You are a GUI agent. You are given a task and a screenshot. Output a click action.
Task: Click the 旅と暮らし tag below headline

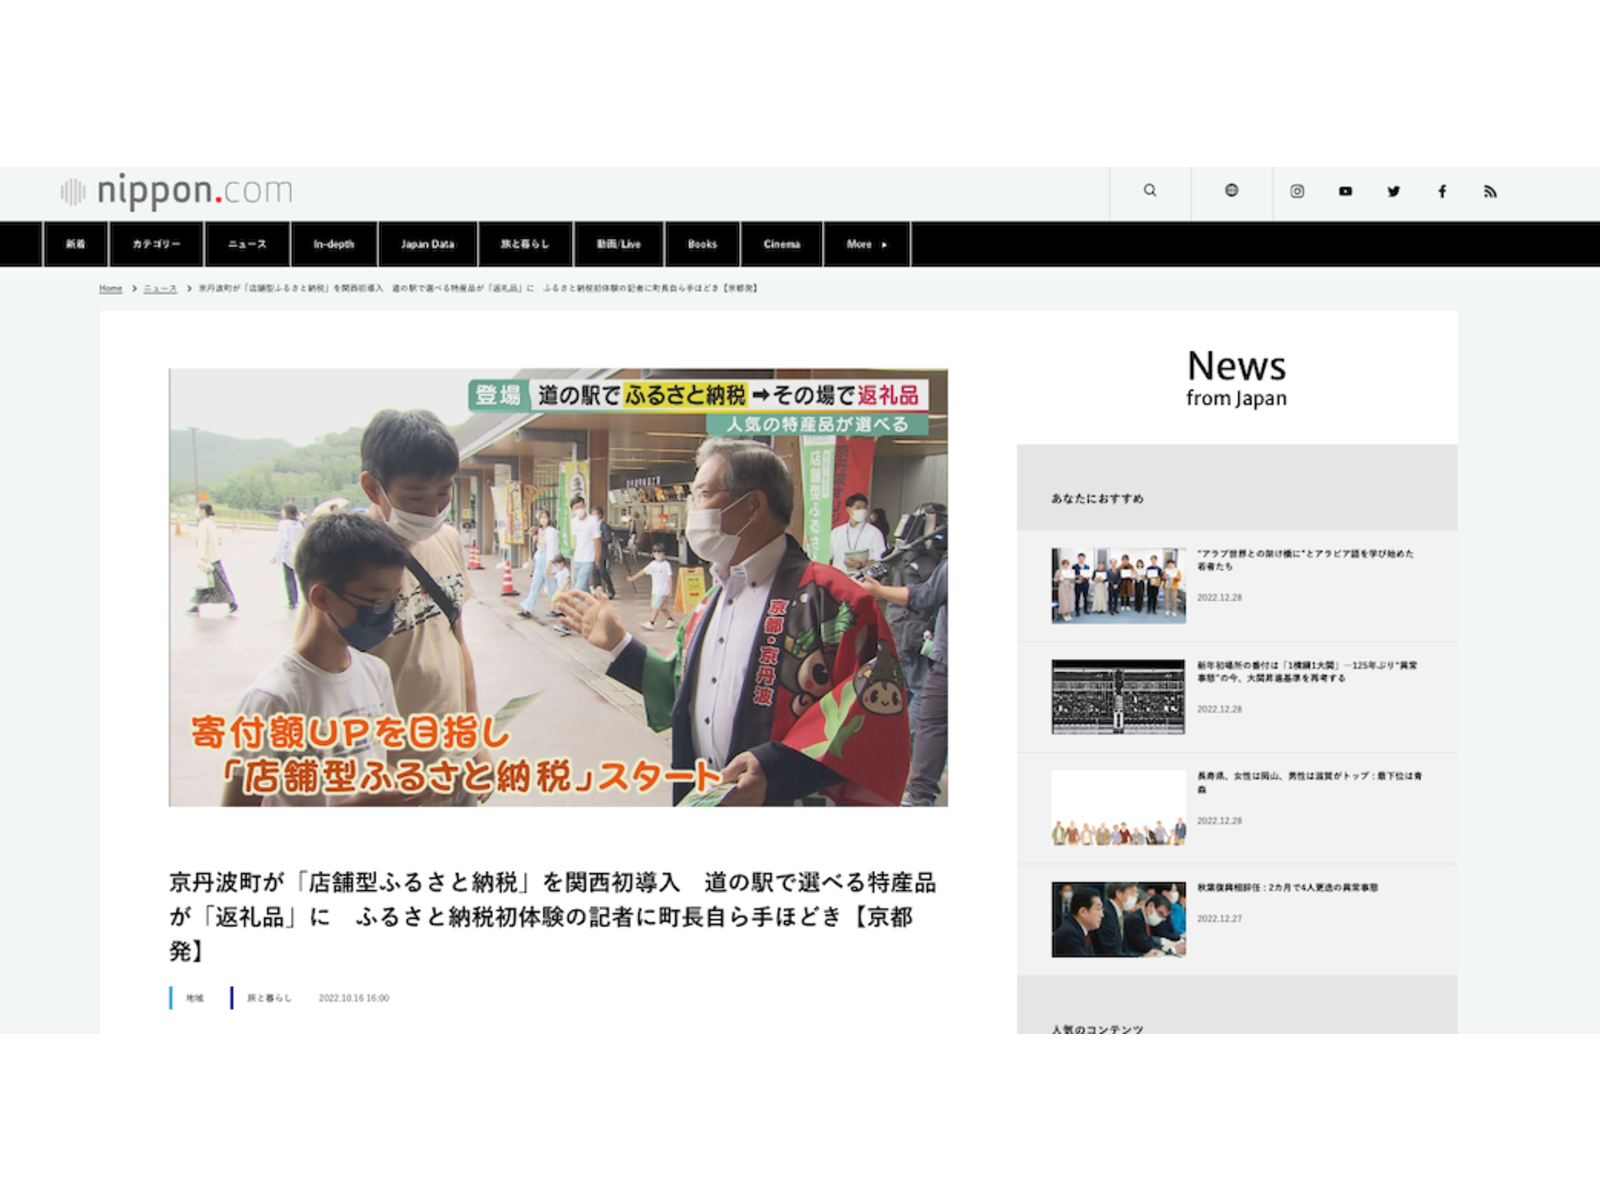point(269,998)
